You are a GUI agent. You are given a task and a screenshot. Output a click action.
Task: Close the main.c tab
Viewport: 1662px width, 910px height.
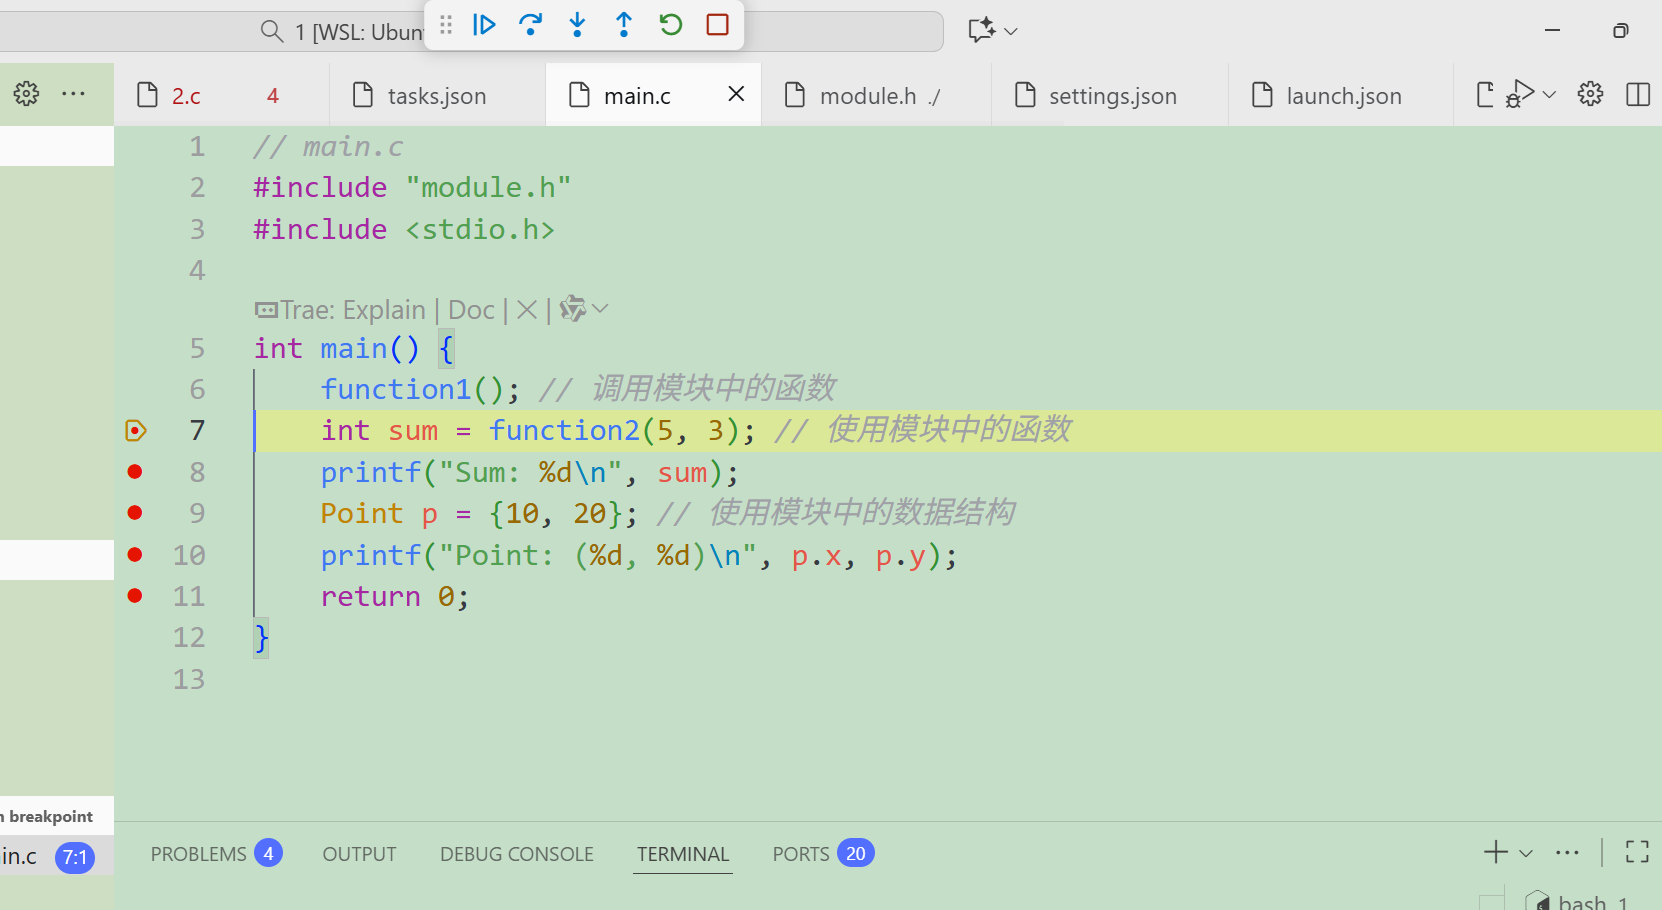point(736,94)
